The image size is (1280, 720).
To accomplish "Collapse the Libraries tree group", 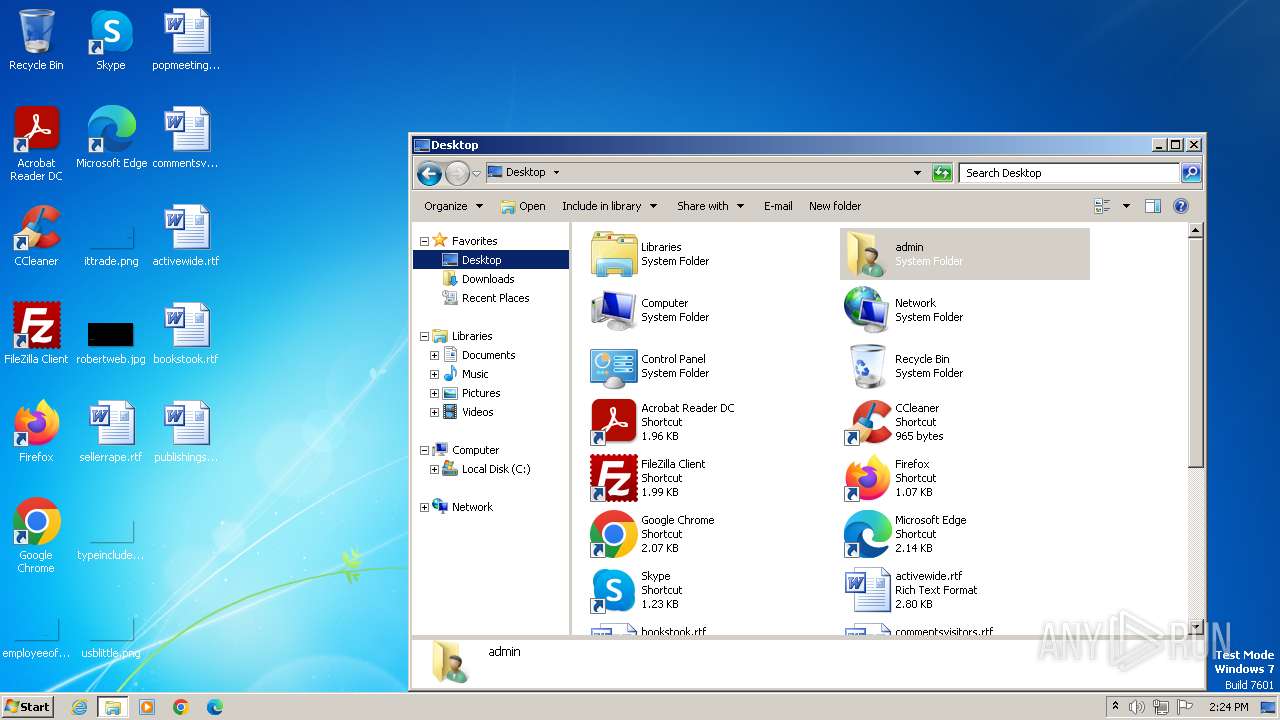I will [x=424, y=336].
